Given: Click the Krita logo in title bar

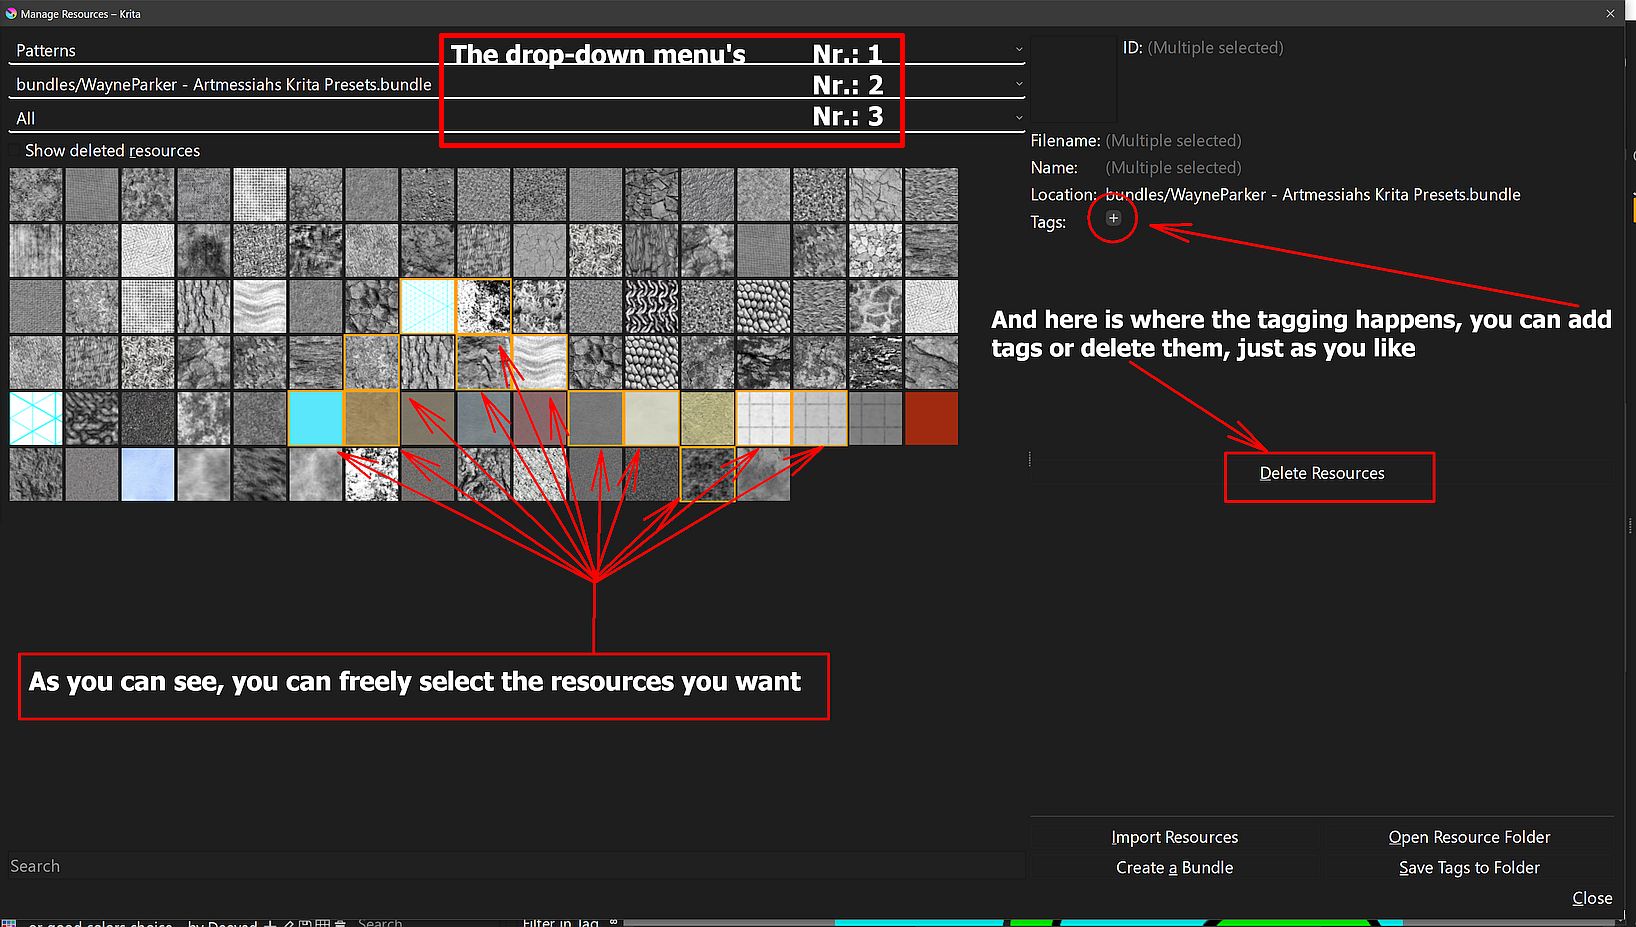Looking at the screenshot, I should pyautogui.click(x=11, y=14).
